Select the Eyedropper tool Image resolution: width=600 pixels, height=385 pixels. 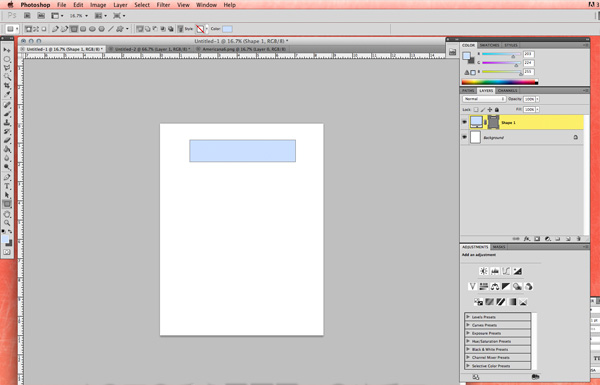pos(7,95)
